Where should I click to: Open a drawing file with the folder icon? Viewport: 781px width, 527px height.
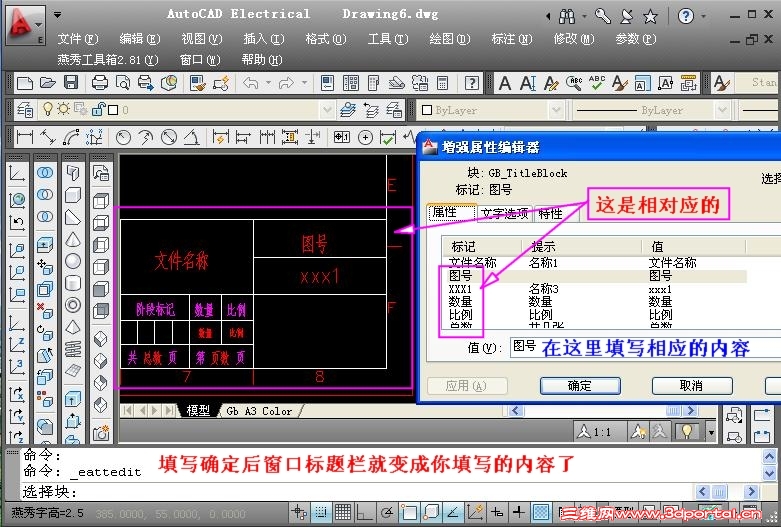tap(48, 83)
